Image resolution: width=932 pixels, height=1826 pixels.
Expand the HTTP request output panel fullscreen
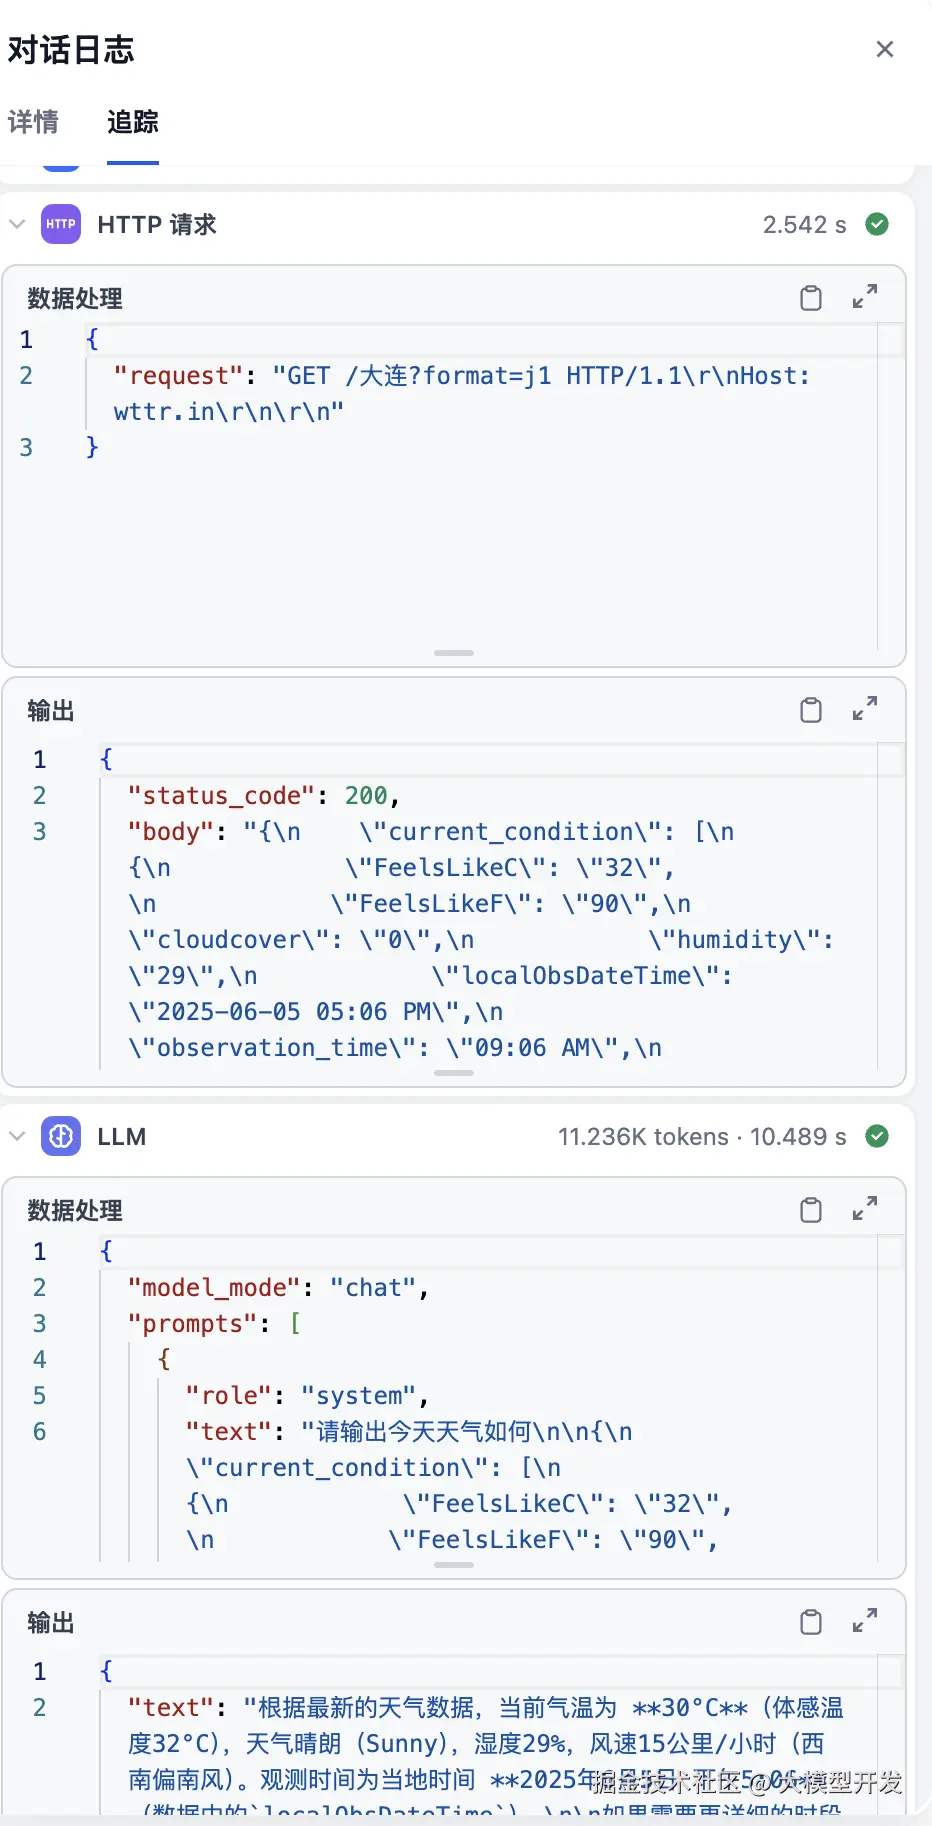[x=865, y=709]
